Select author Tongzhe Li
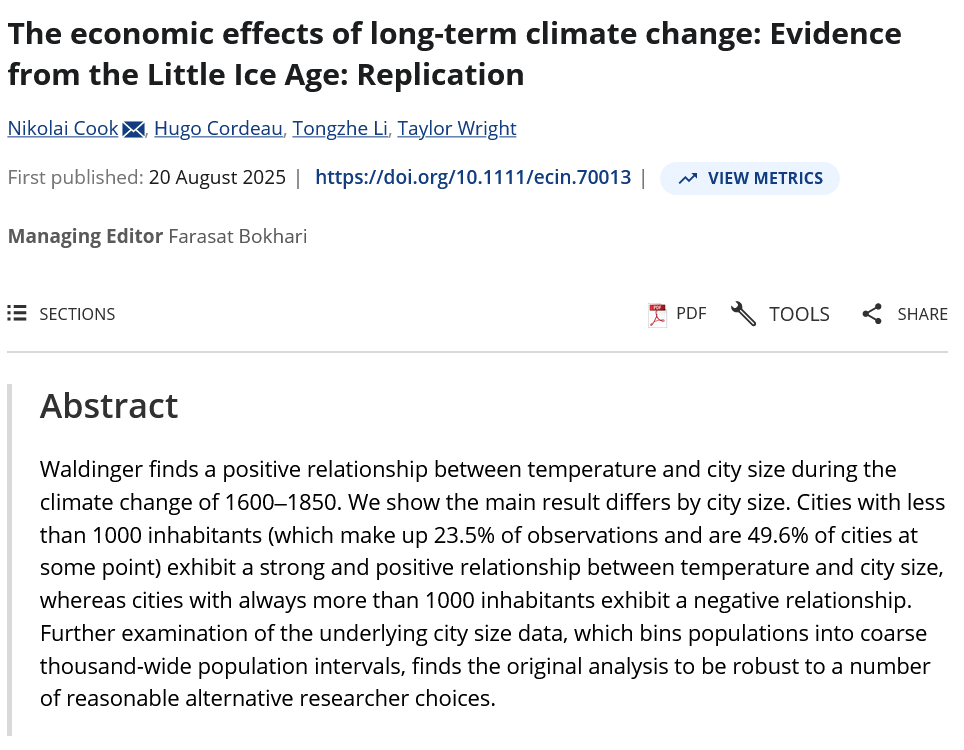The image size is (964, 750). point(339,129)
